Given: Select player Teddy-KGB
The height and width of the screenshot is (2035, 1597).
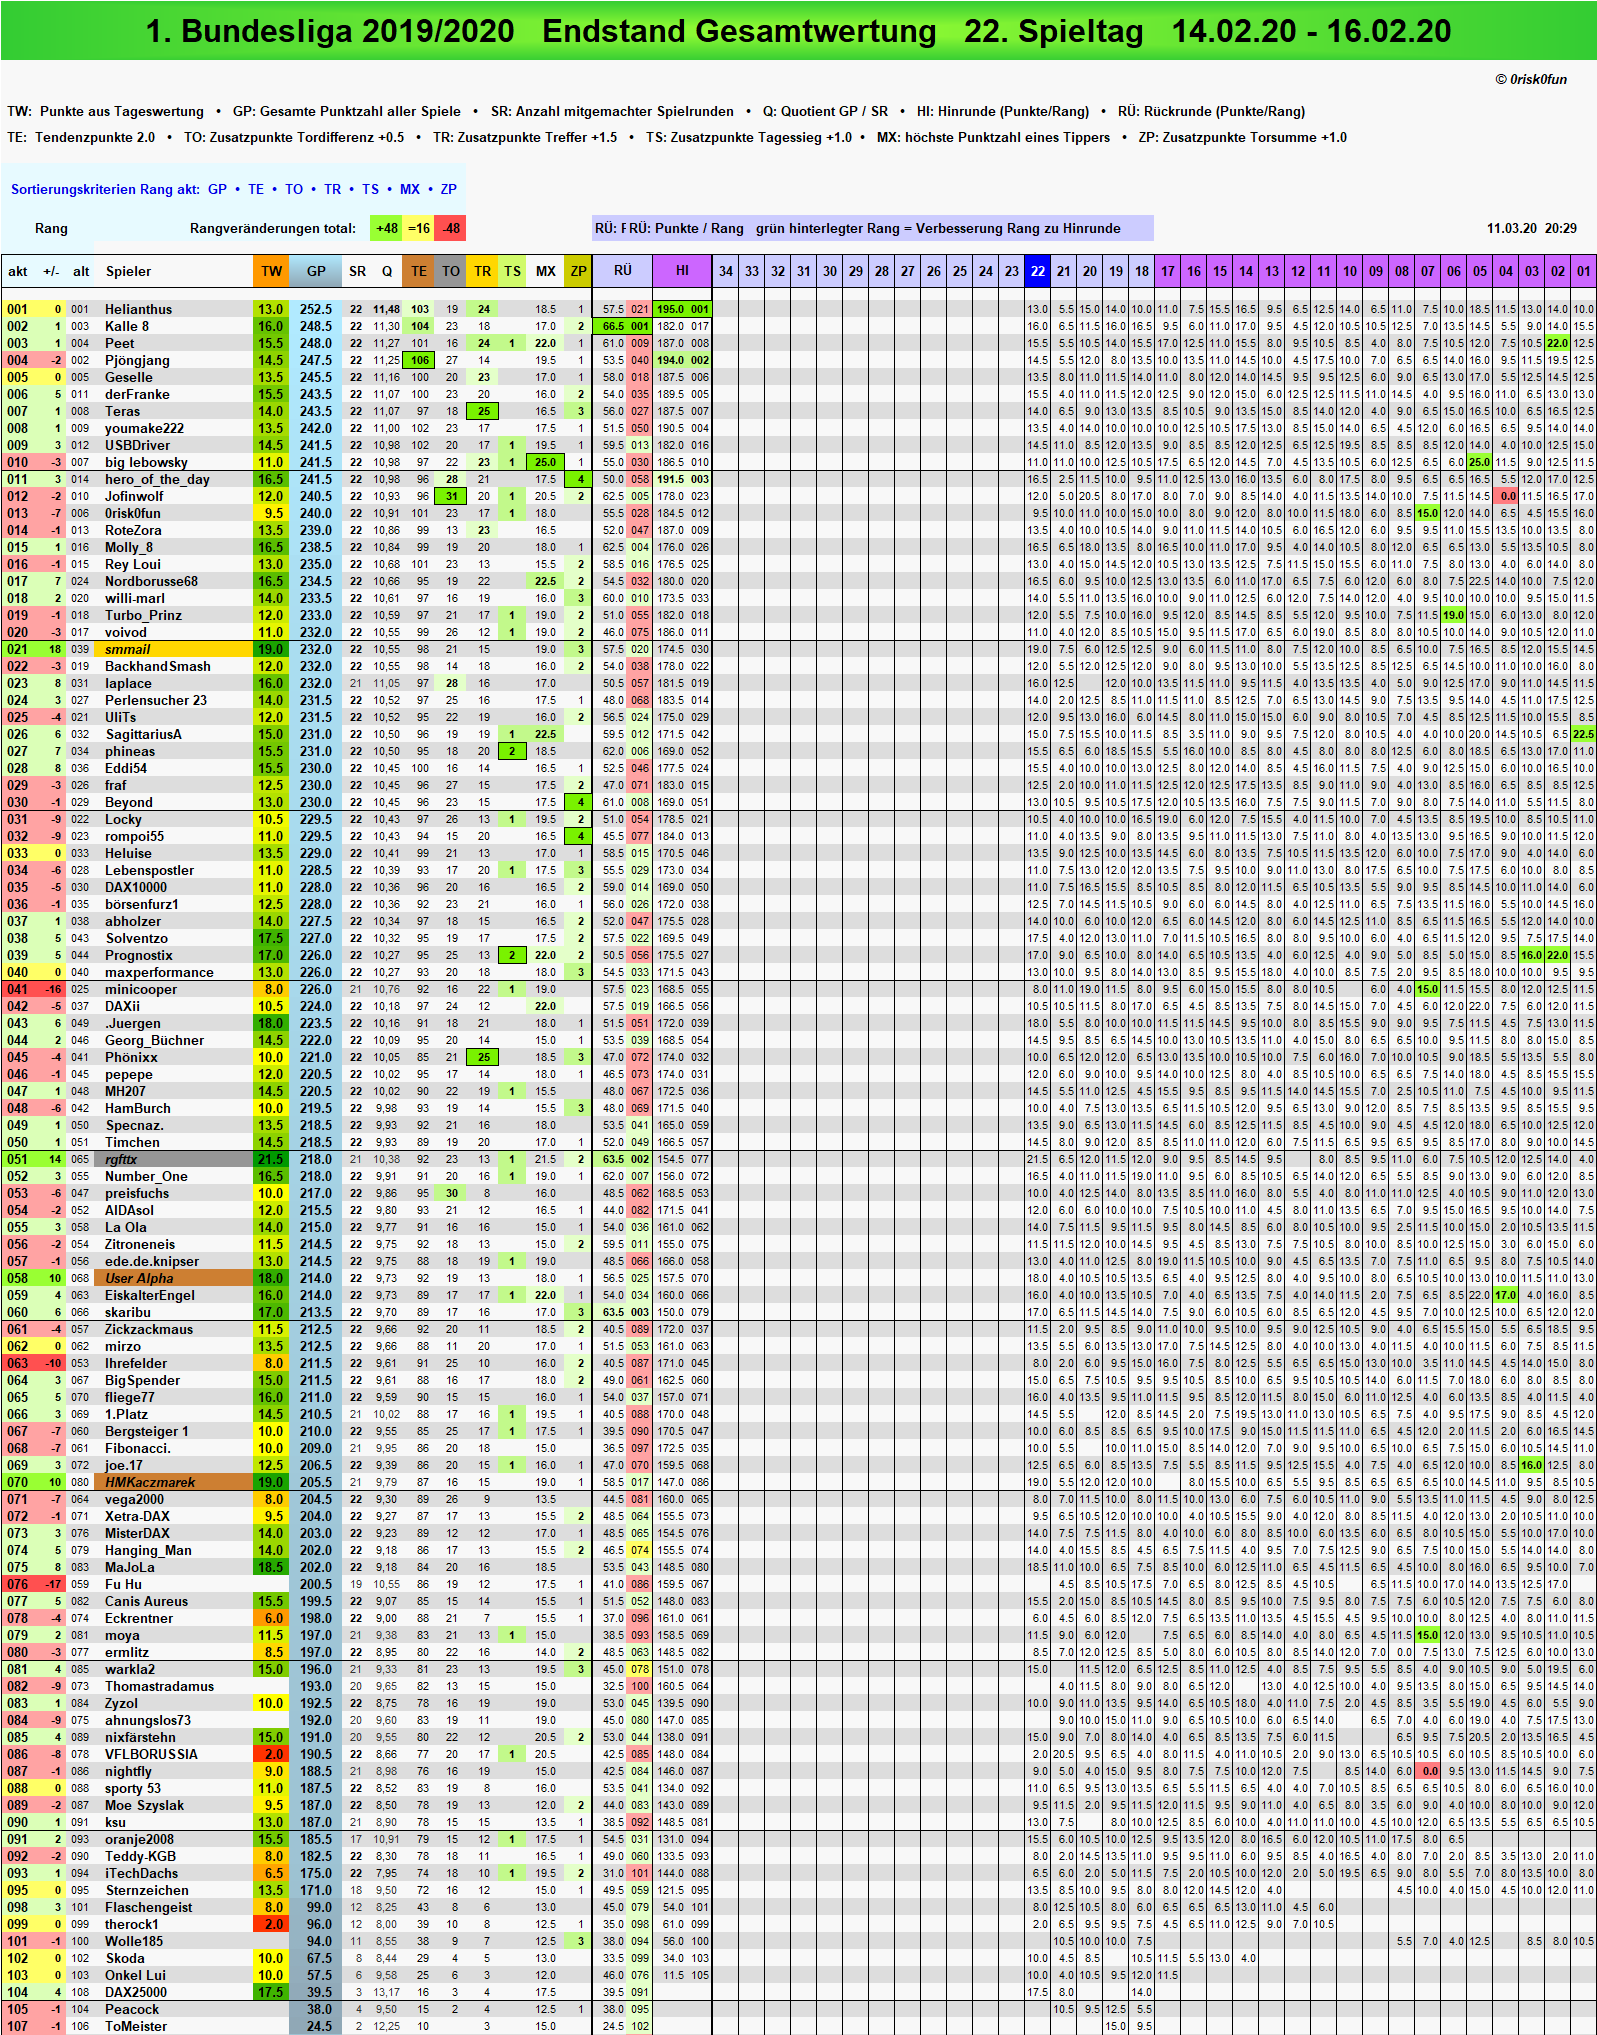Looking at the screenshot, I should (140, 1856).
